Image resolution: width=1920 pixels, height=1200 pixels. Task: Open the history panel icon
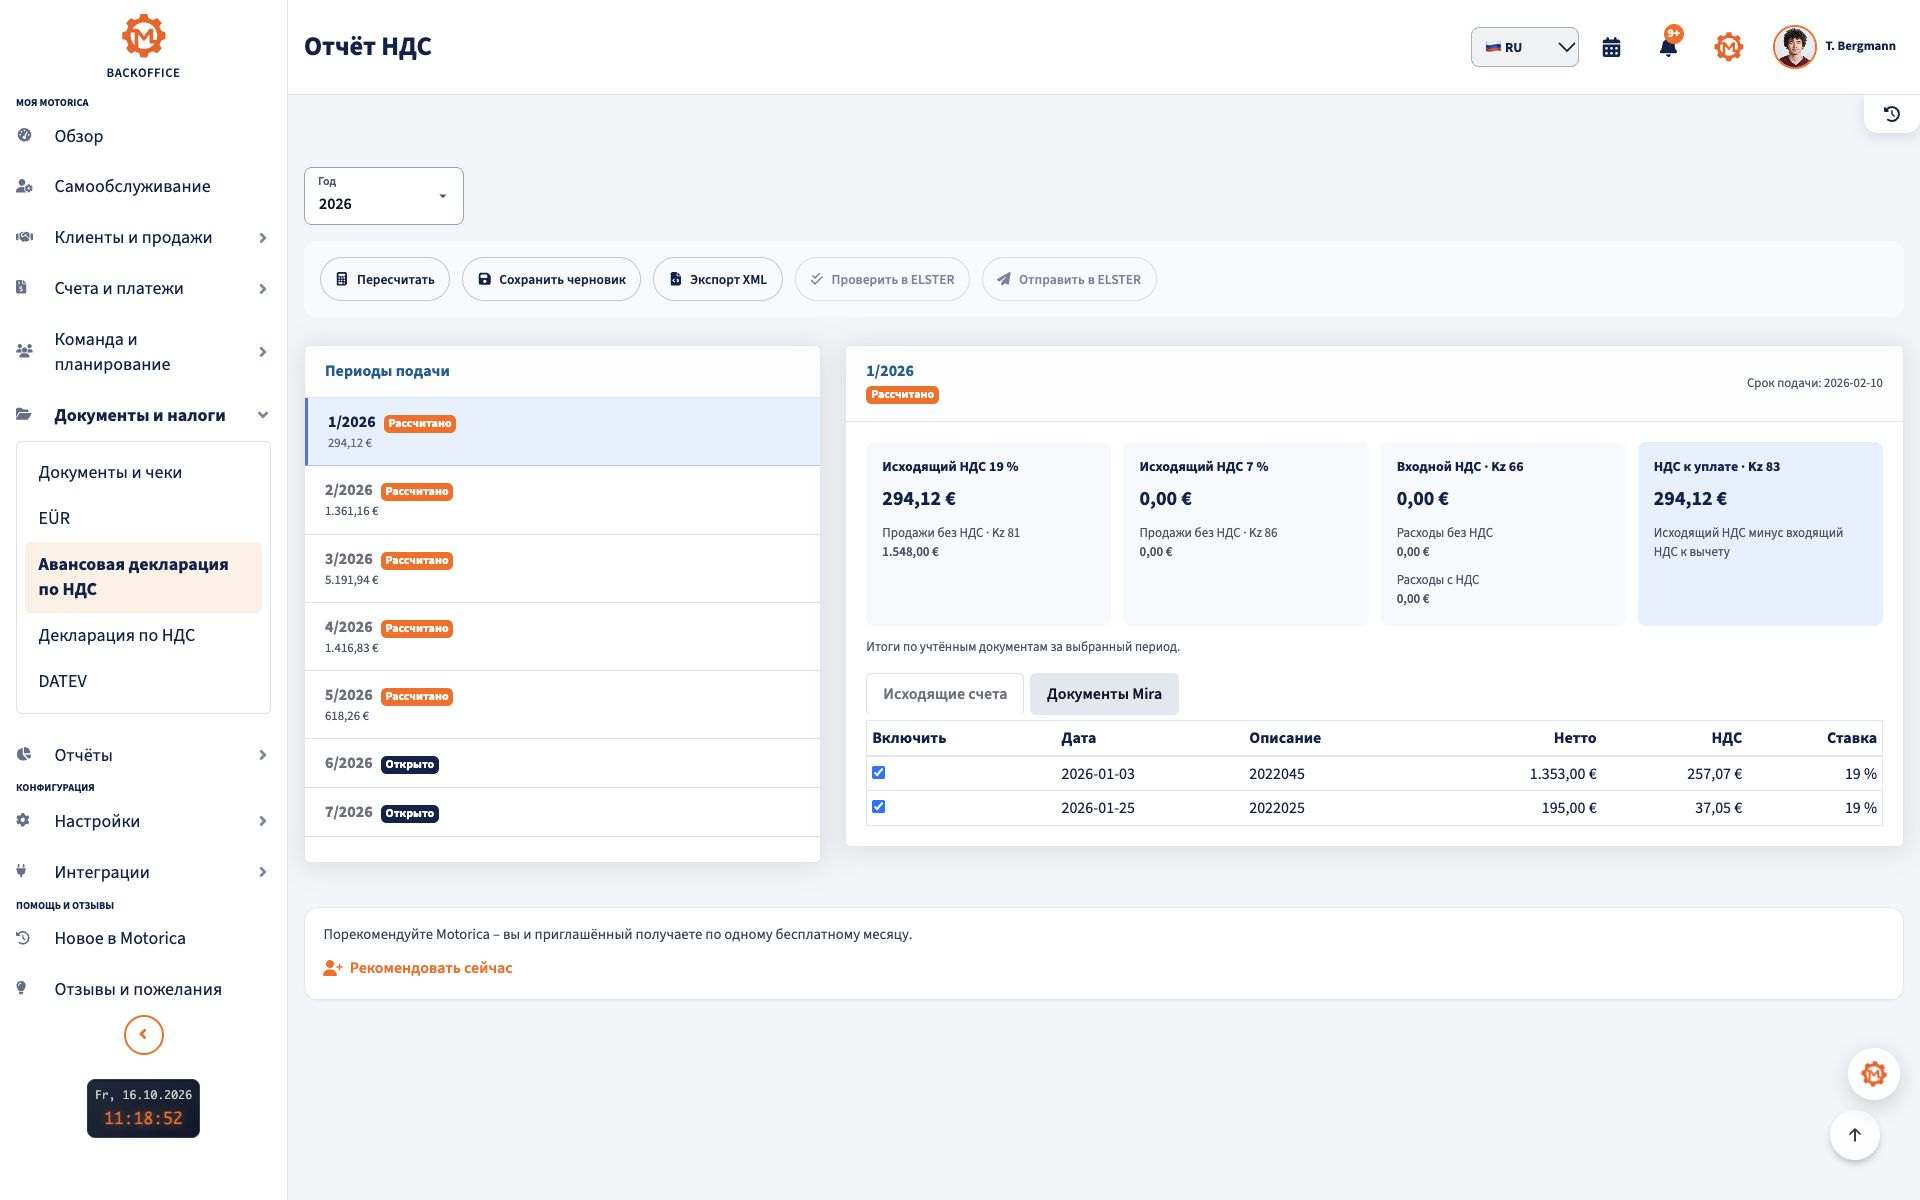point(1891,114)
